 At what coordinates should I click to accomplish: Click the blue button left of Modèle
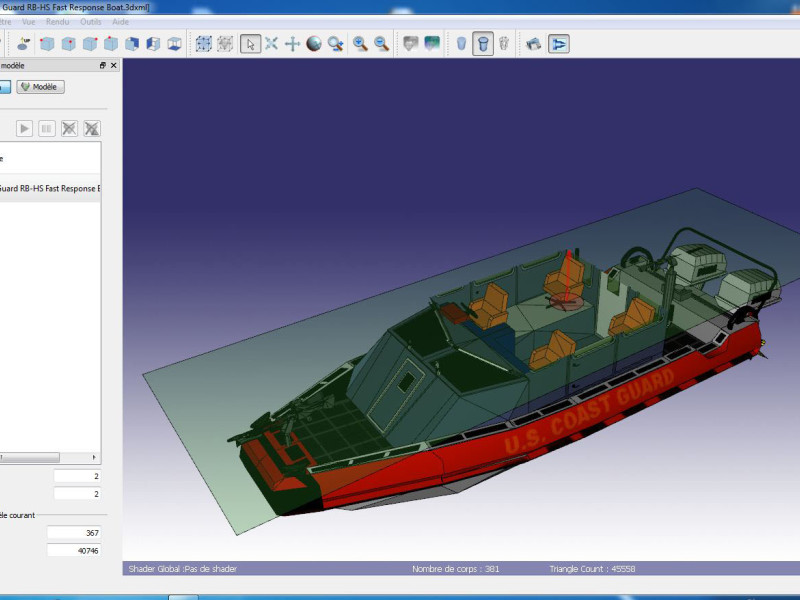tap(5, 87)
